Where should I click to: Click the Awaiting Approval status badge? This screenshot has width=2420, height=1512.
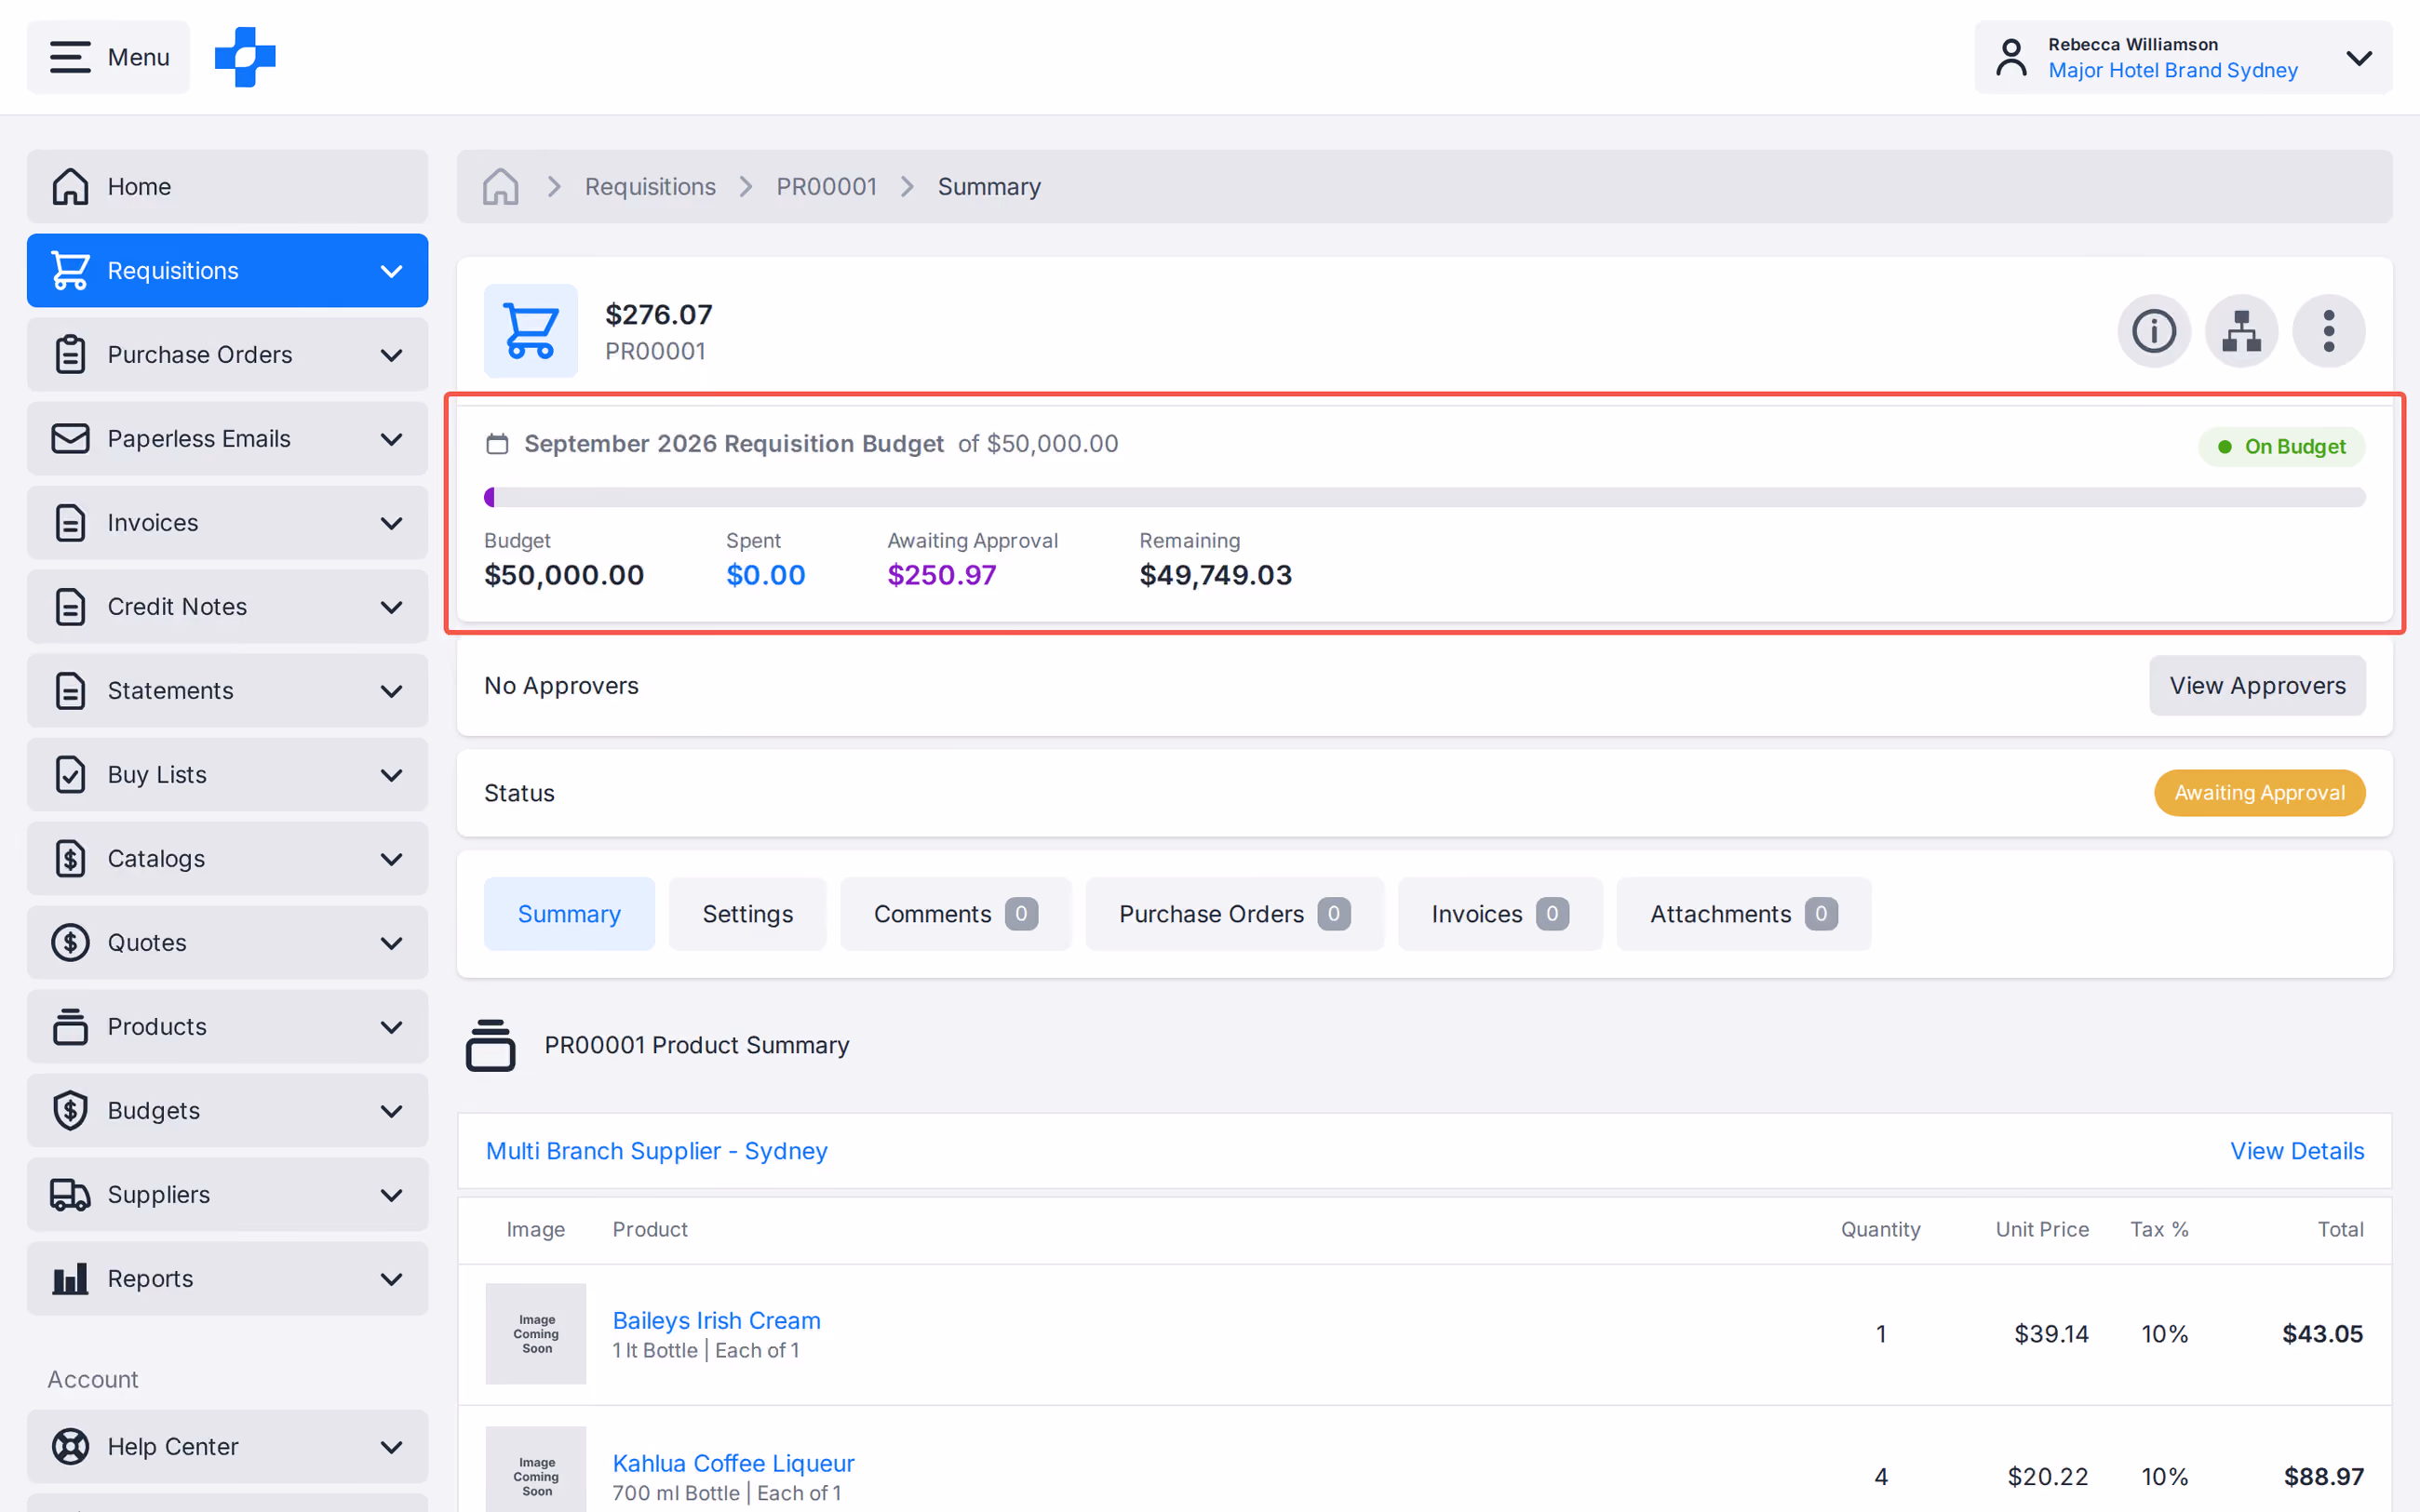2259,793
